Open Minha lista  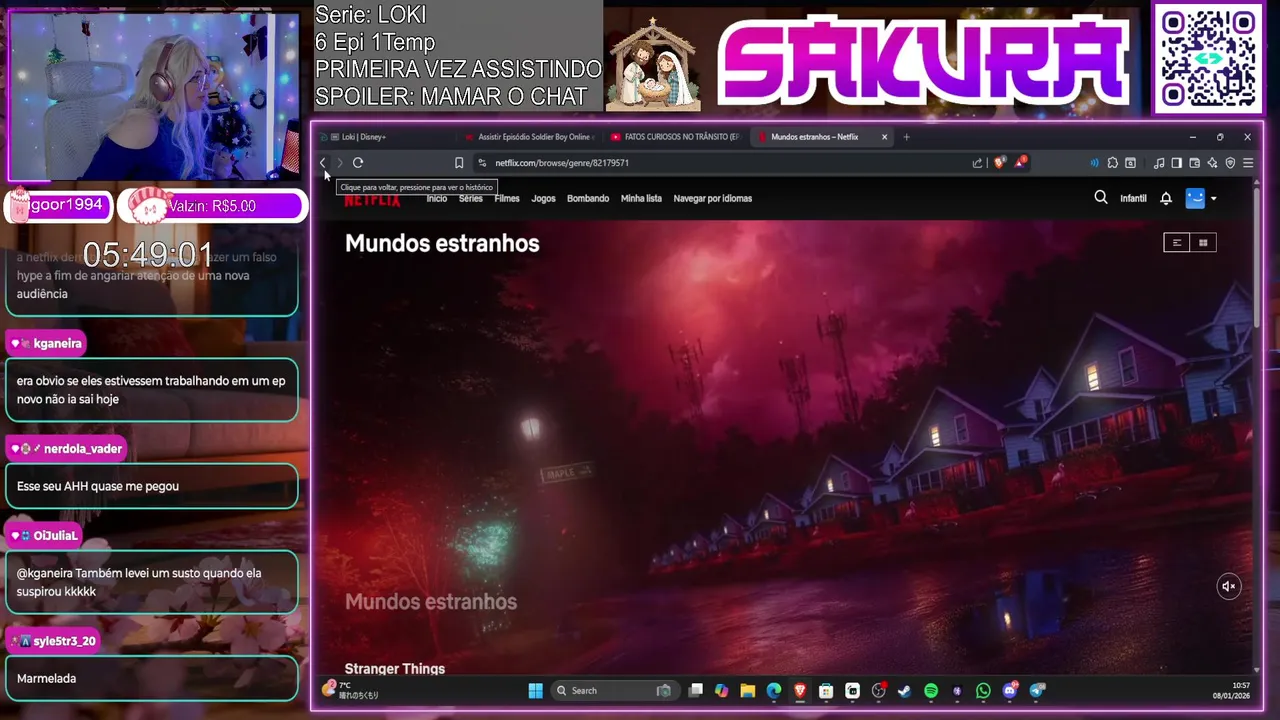point(641,198)
